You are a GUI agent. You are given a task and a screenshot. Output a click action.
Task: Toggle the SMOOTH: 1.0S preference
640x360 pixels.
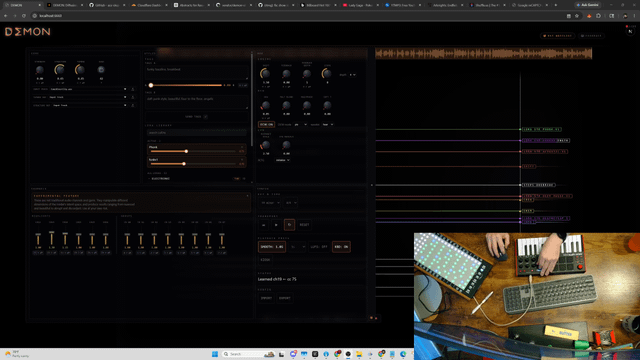(272, 247)
